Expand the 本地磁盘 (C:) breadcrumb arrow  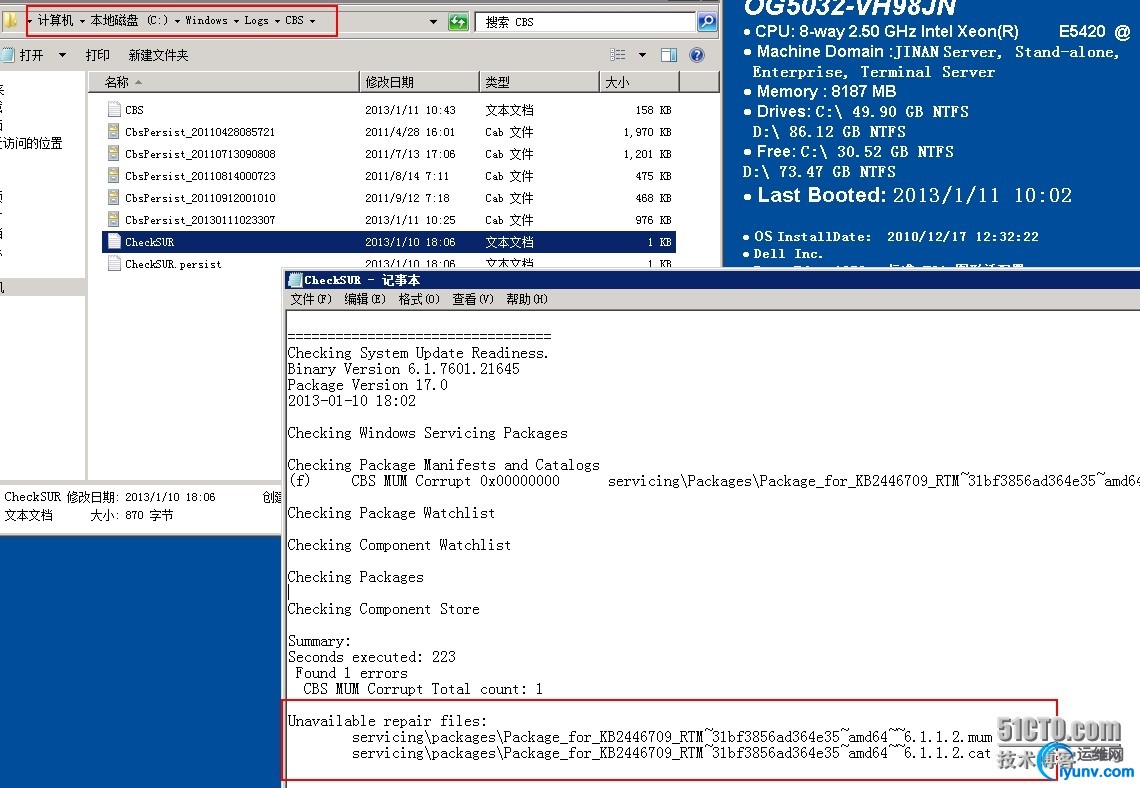[x=177, y=21]
